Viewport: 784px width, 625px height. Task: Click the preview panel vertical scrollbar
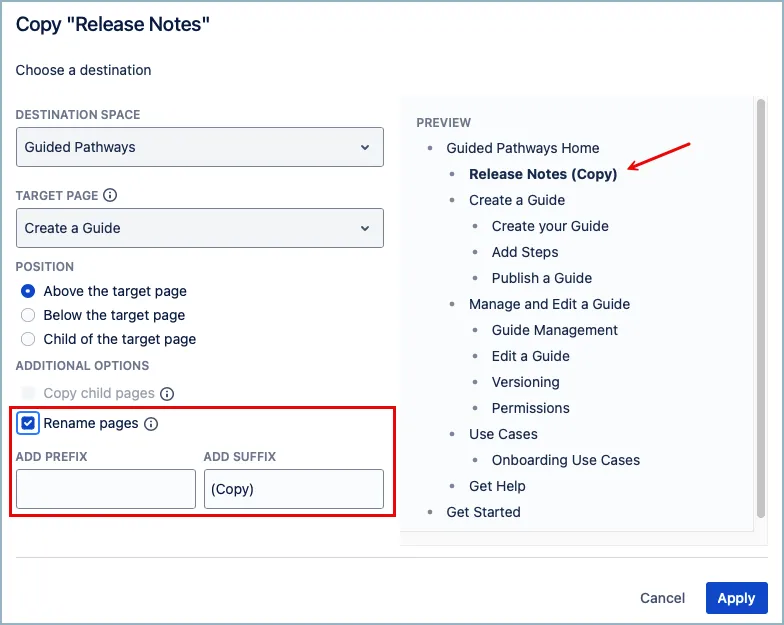[x=761, y=308]
